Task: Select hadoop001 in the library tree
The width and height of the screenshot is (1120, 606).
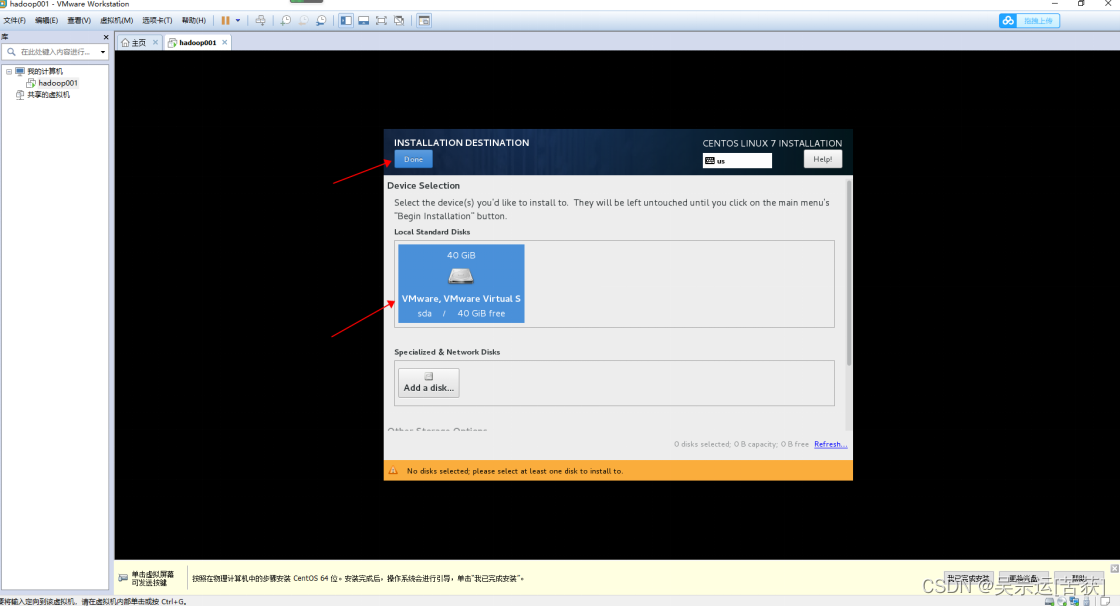Action: pyautogui.click(x=57, y=83)
